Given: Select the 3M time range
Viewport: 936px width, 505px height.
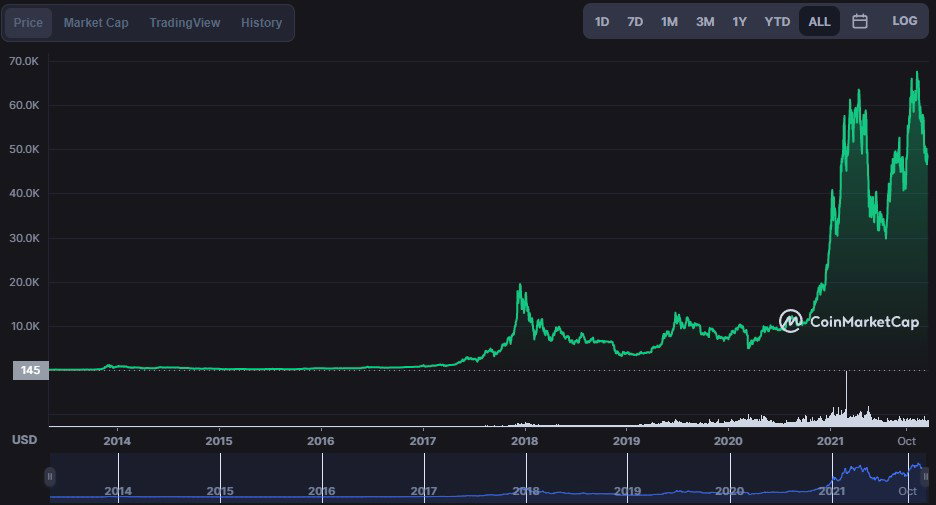Looking at the screenshot, I should [705, 21].
